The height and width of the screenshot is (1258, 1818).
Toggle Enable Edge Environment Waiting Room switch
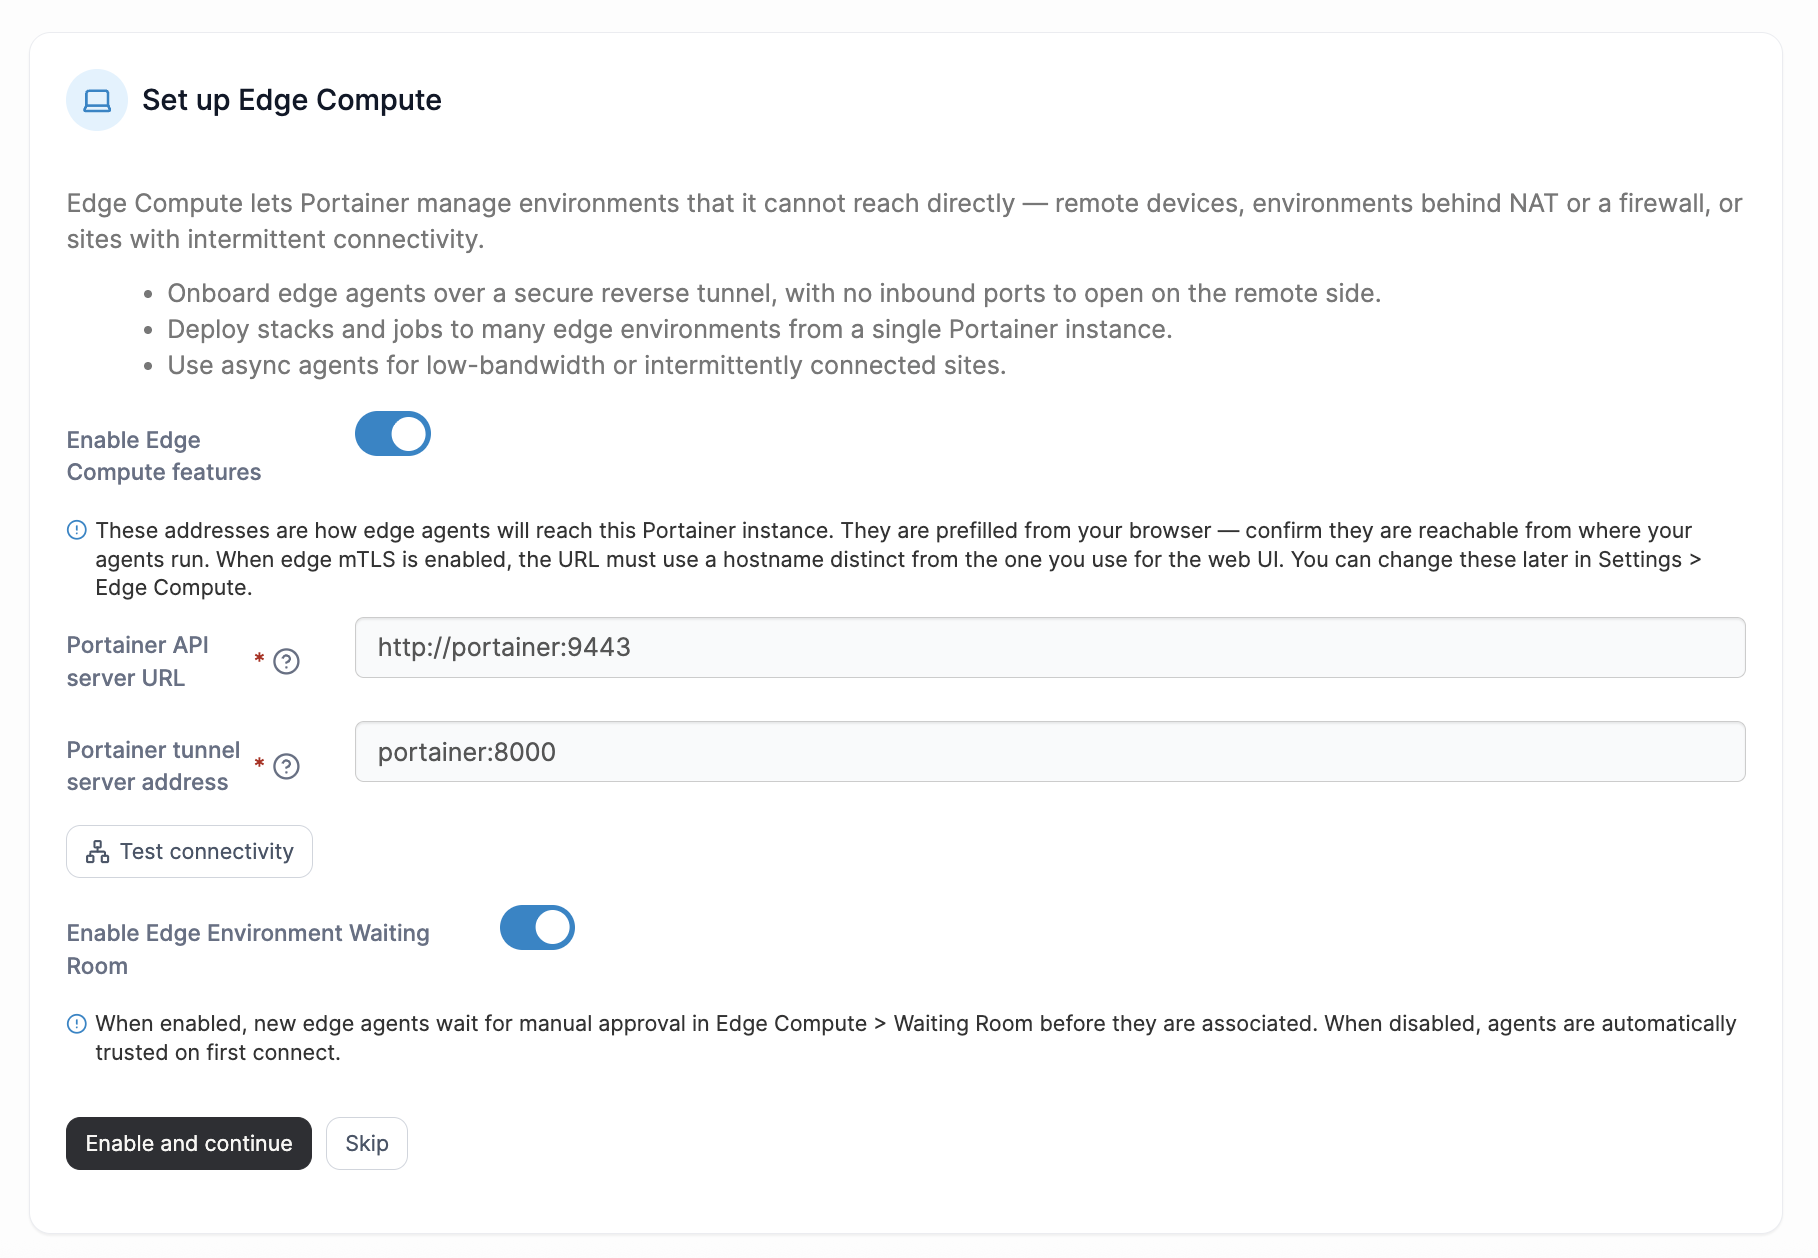click(537, 928)
